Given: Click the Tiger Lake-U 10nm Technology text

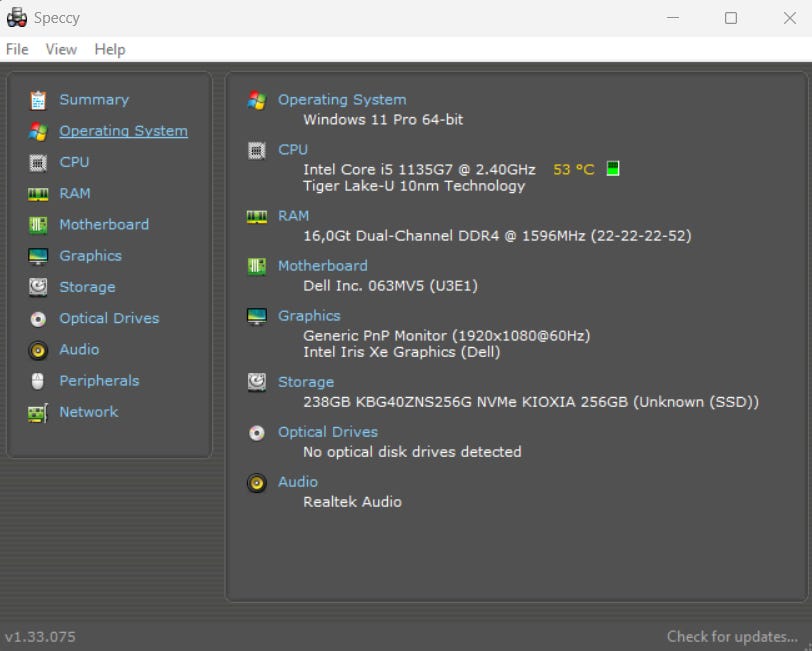Looking at the screenshot, I should 414,186.
